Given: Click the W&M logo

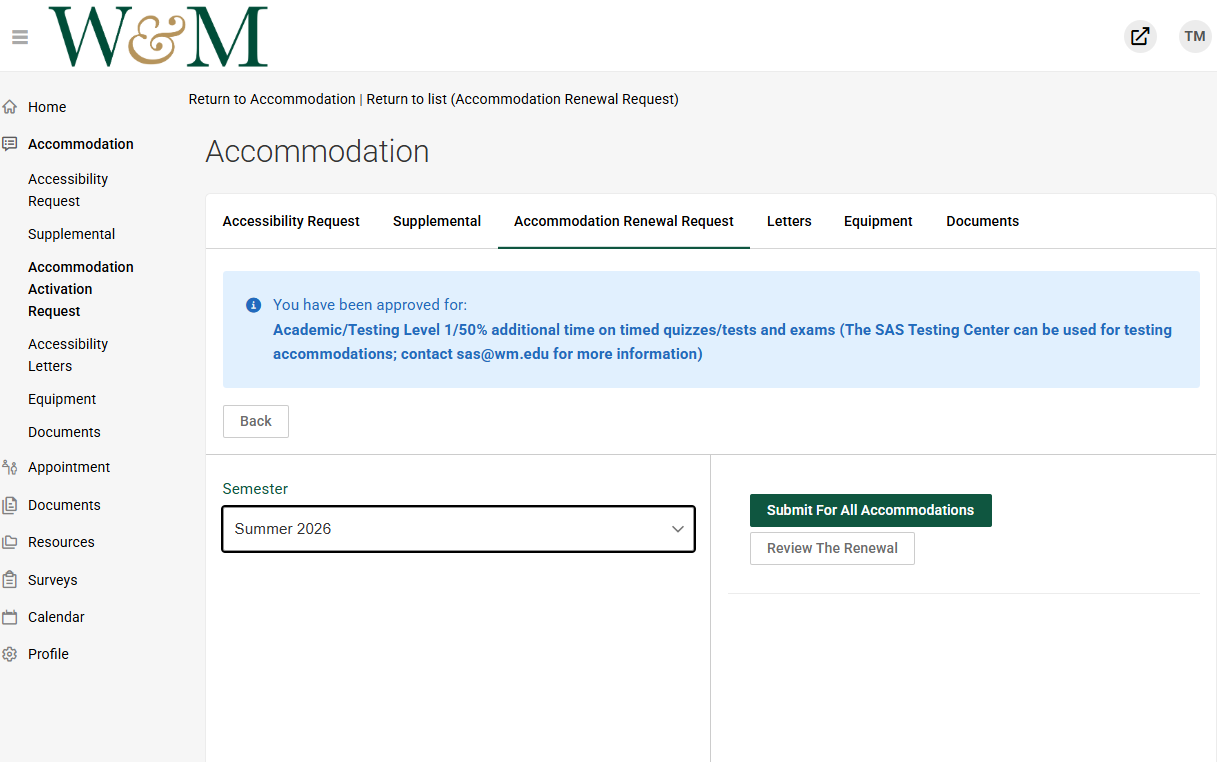Looking at the screenshot, I should point(158,36).
